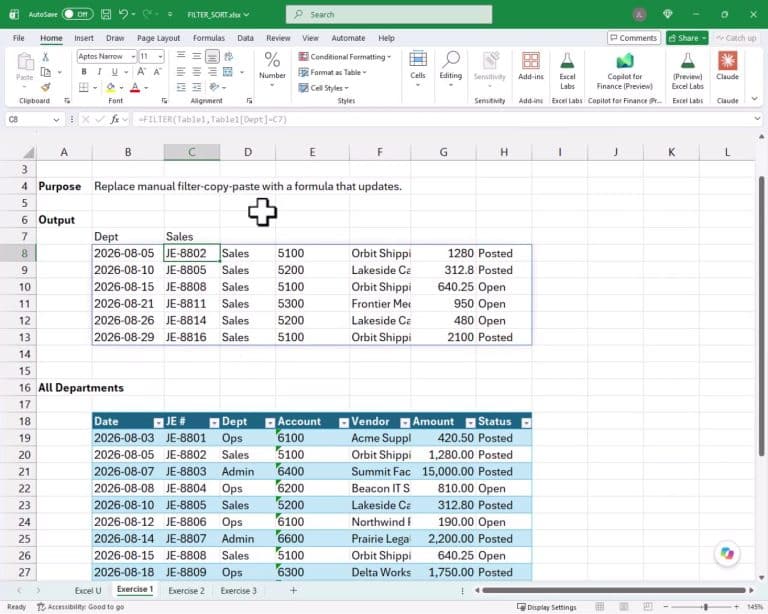Click the Increase Indent icon
Image resolution: width=768 pixels, height=614 pixels.
(197, 88)
